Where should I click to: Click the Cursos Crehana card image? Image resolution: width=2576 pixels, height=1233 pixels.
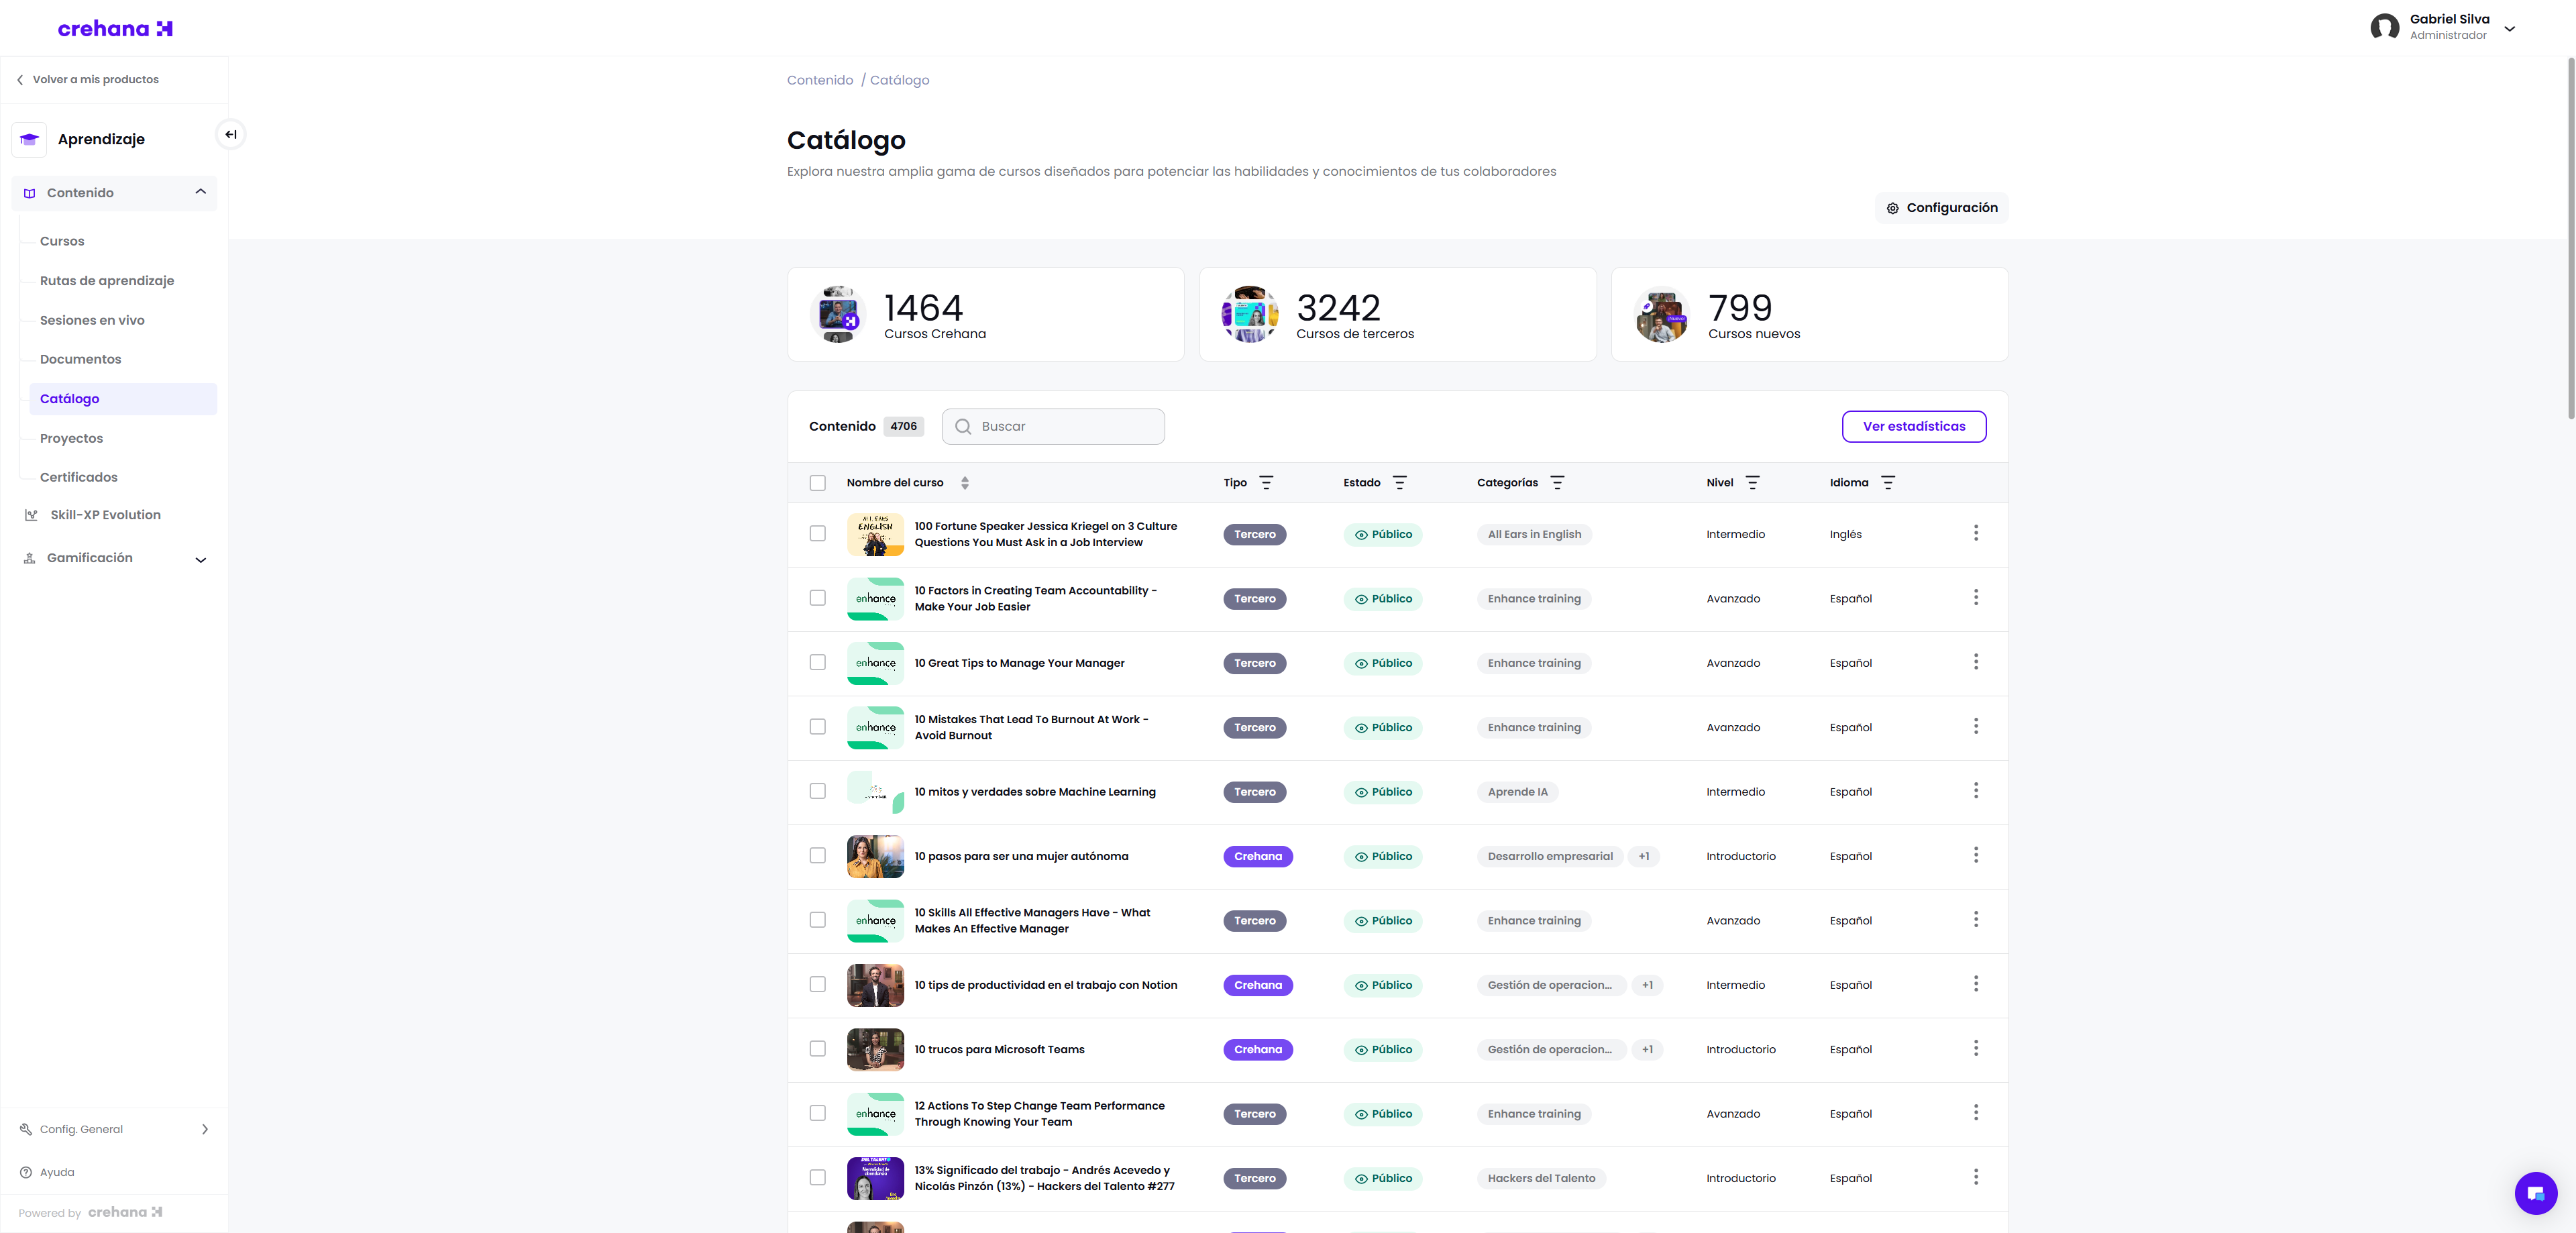click(x=838, y=314)
